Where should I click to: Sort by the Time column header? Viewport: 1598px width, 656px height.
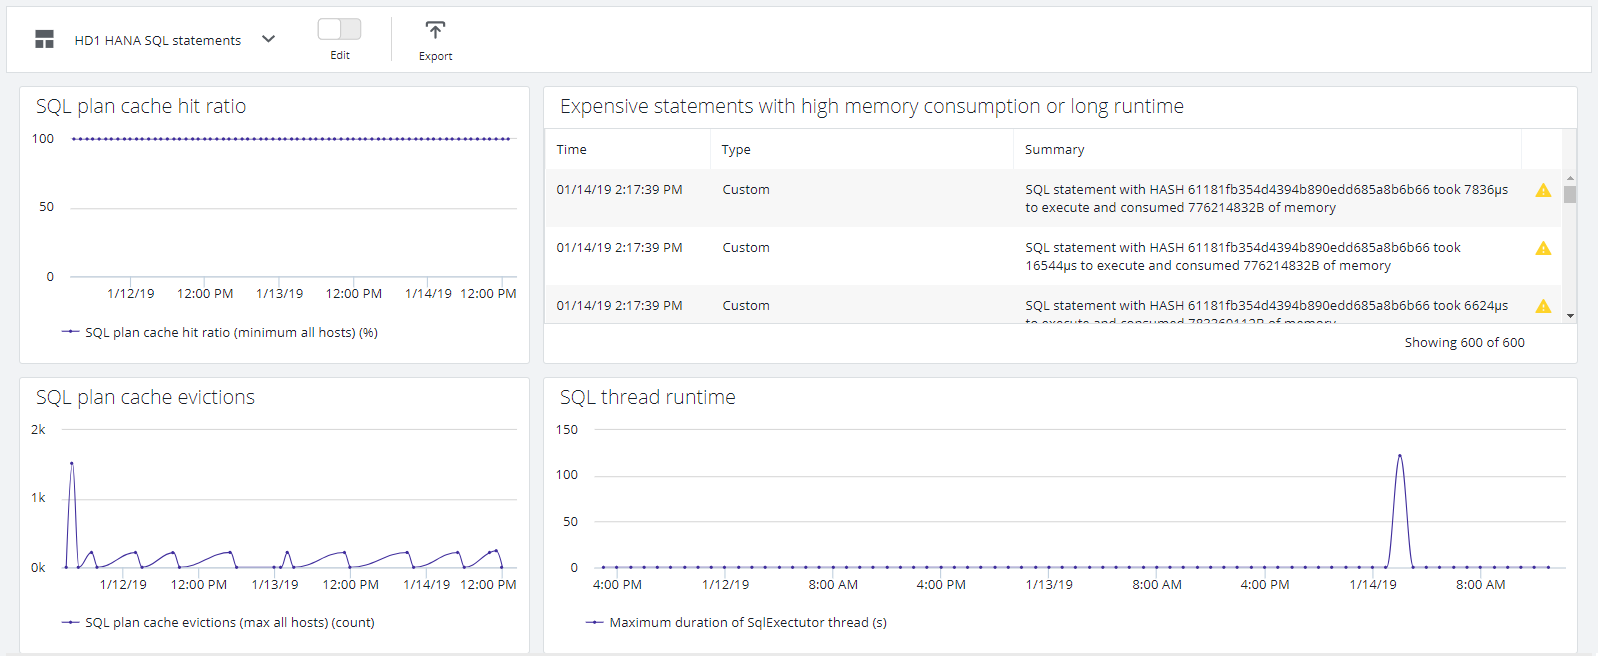pyautogui.click(x=572, y=149)
